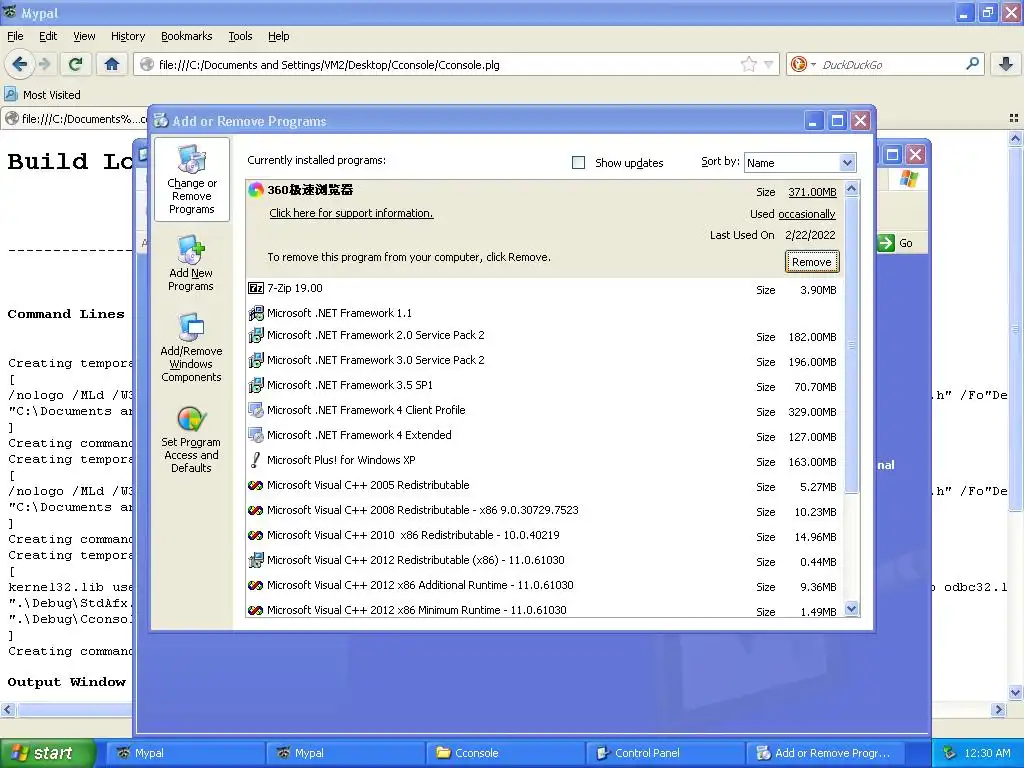The width and height of the screenshot is (1024, 768).
Task: Click the program list vertical scrollbar thumb
Action: point(852,345)
